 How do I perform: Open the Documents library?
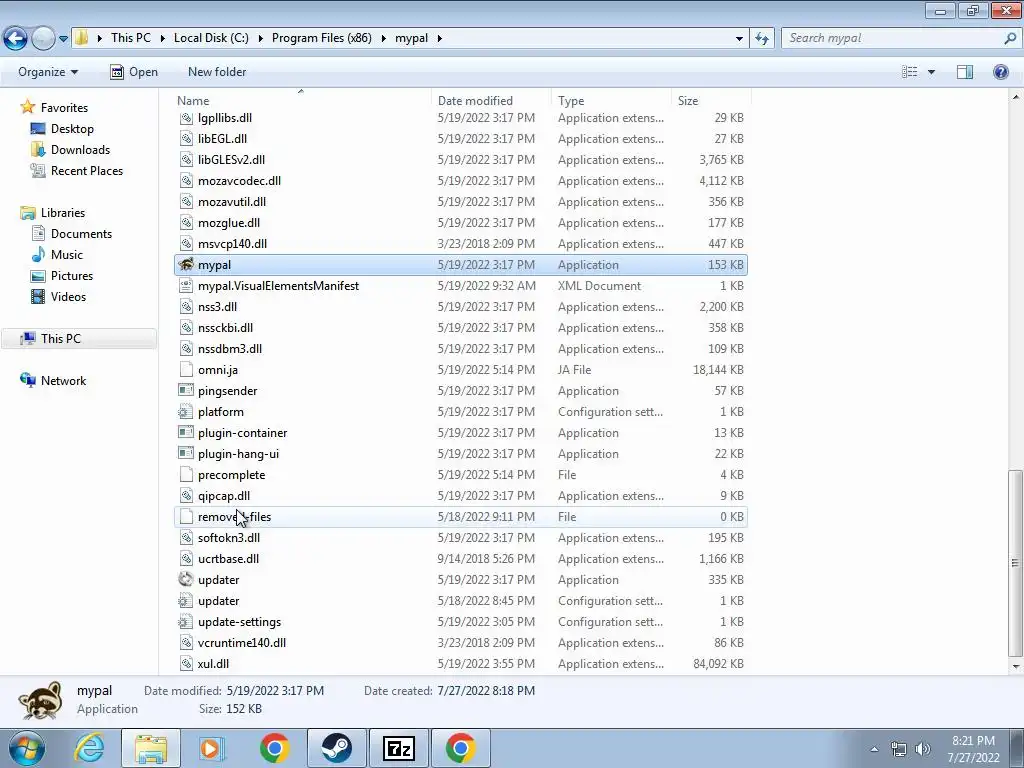[81, 234]
